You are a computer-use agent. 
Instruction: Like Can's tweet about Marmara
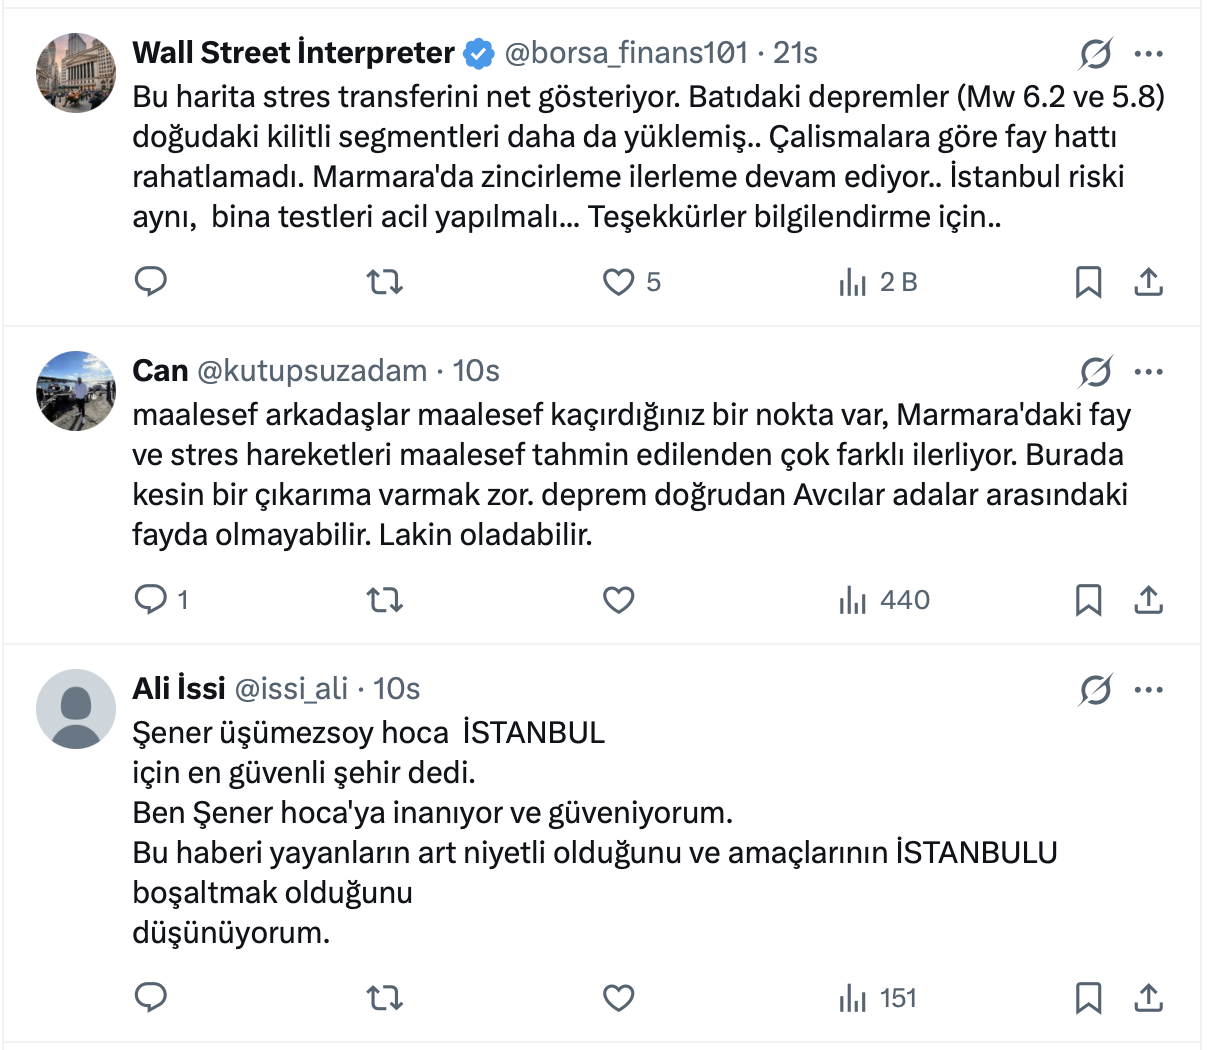tap(619, 600)
